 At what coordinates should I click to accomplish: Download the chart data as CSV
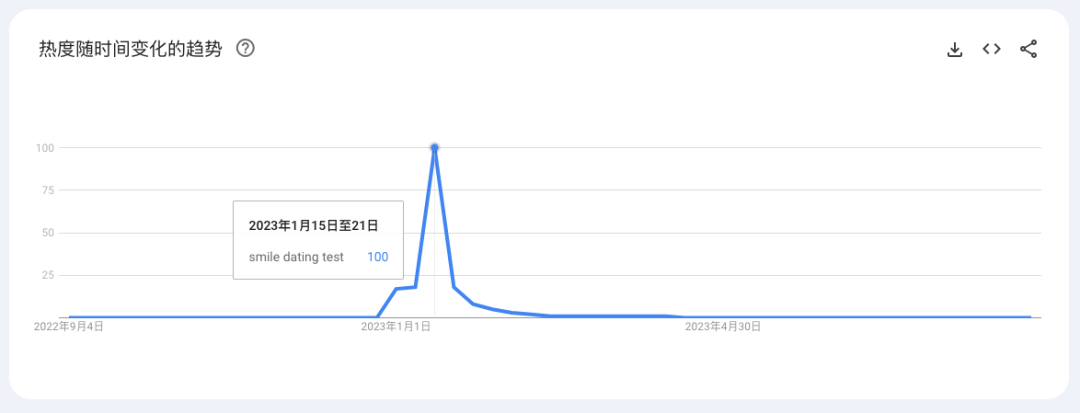point(954,49)
